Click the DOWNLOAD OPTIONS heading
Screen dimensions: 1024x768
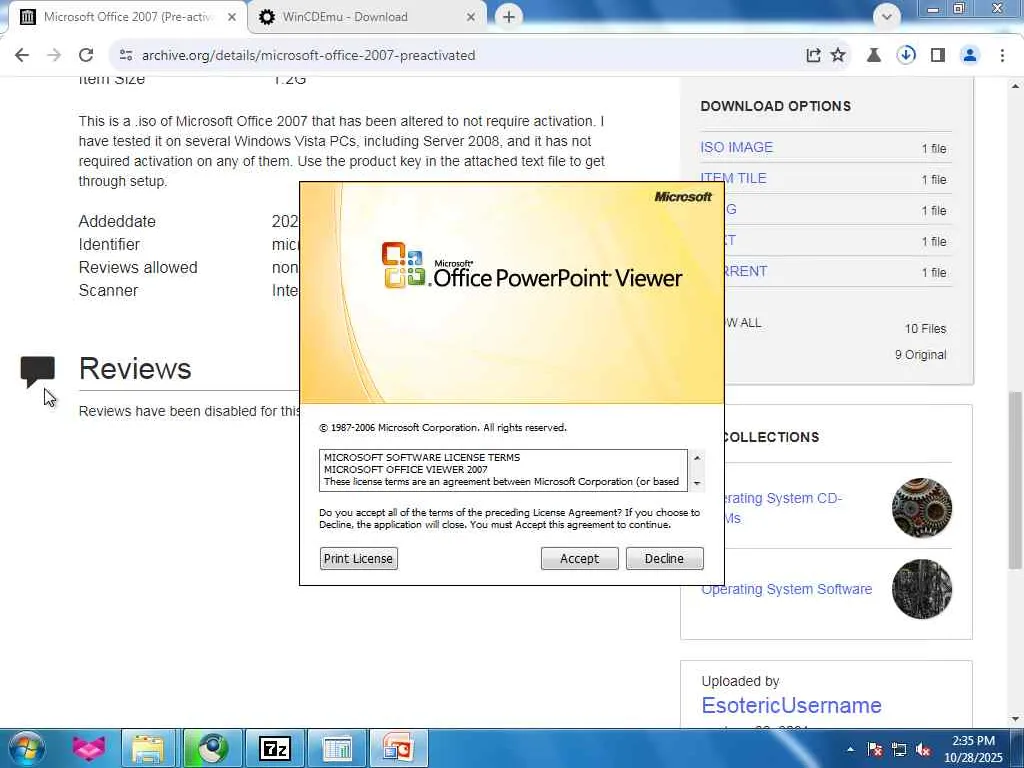coord(775,106)
